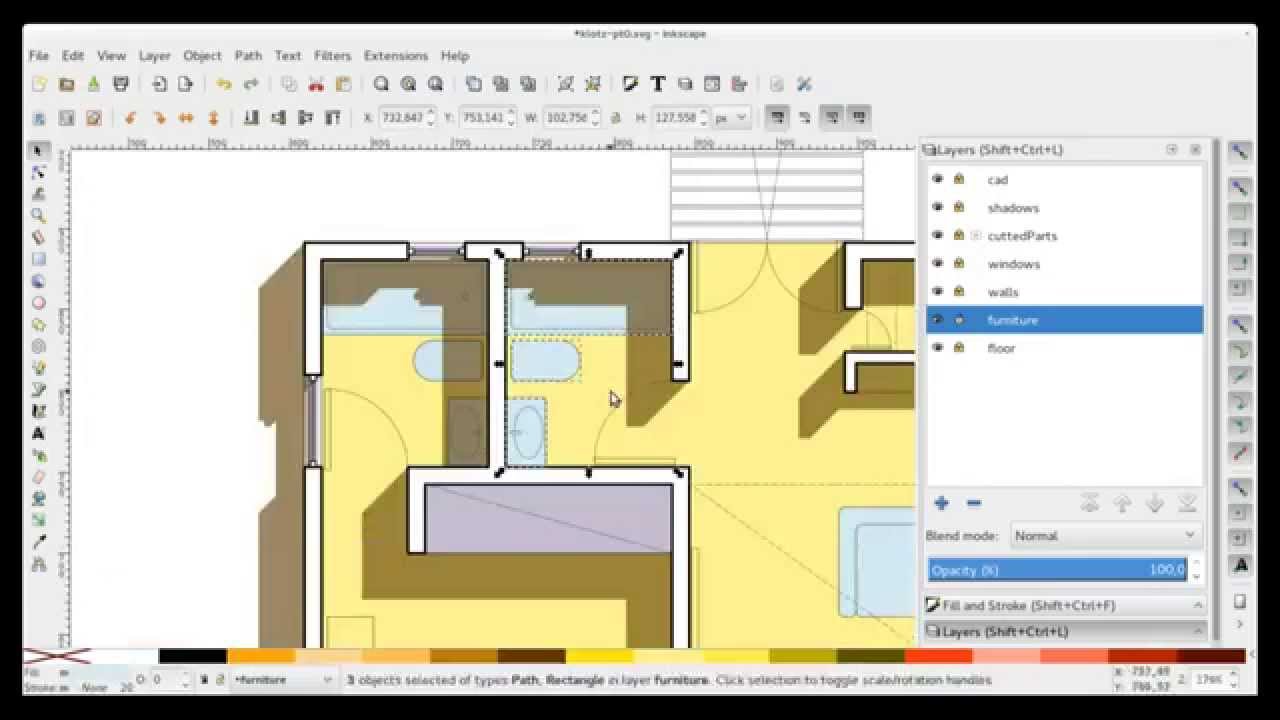The width and height of the screenshot is (1280, 720).
Task: Click the Opacity value stepper arrows
Action: pos(1195,570)
